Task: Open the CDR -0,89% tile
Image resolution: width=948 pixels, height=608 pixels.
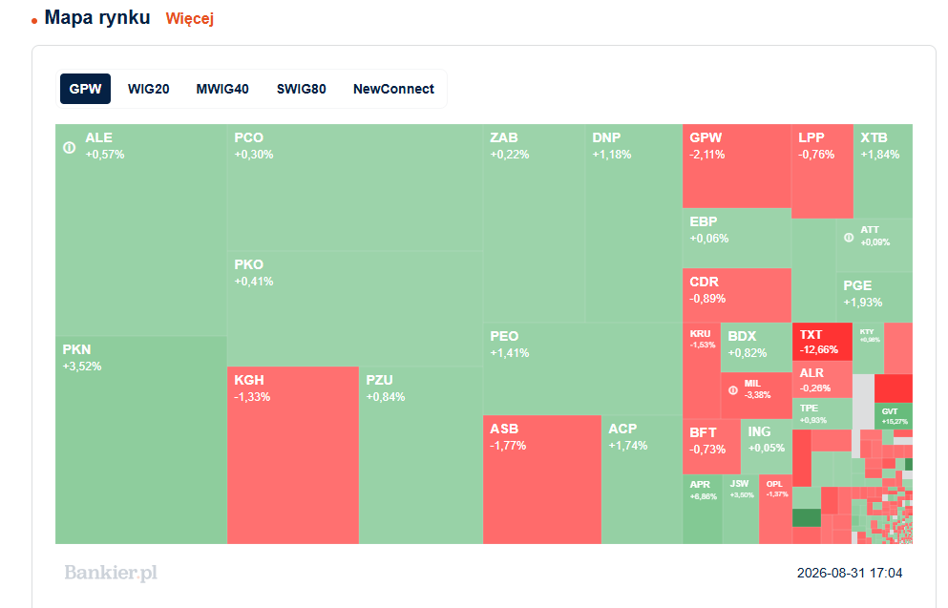Action: (x=737, y=295)
